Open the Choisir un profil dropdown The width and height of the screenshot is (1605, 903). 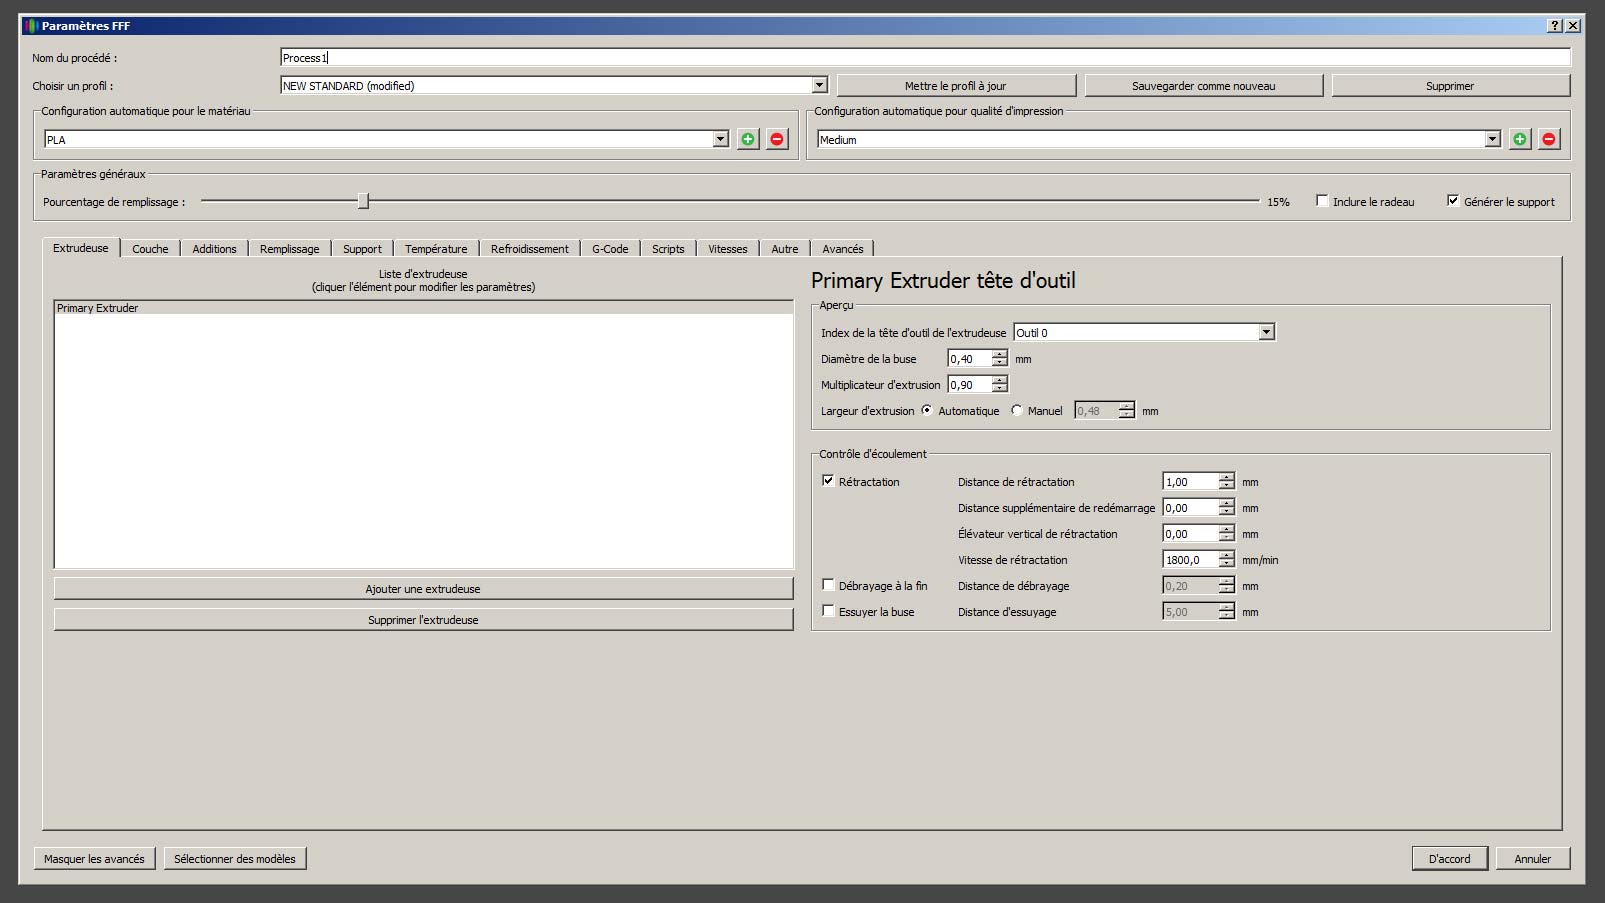click(819, 86)
